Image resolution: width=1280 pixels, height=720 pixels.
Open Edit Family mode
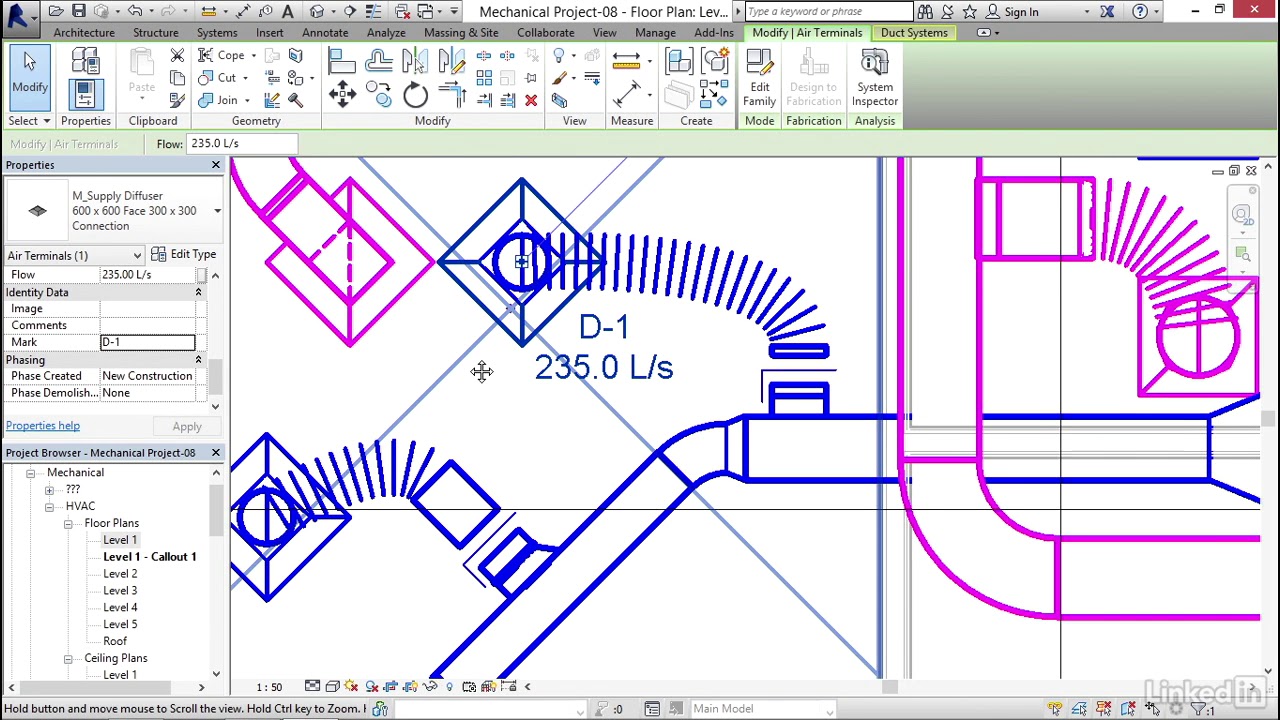coord(759,78)
